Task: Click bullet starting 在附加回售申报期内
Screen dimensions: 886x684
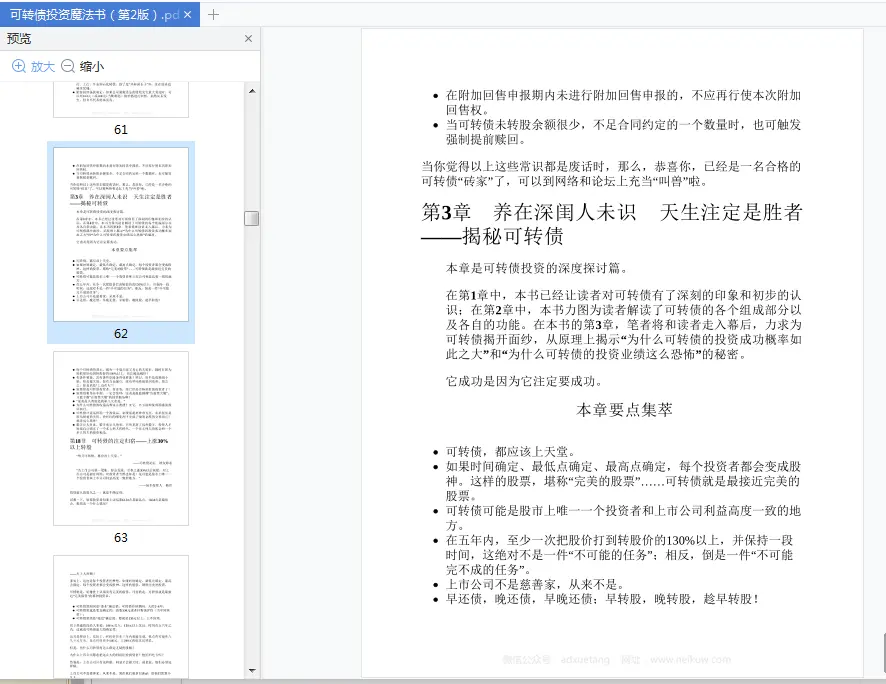Action: (623, 102)
